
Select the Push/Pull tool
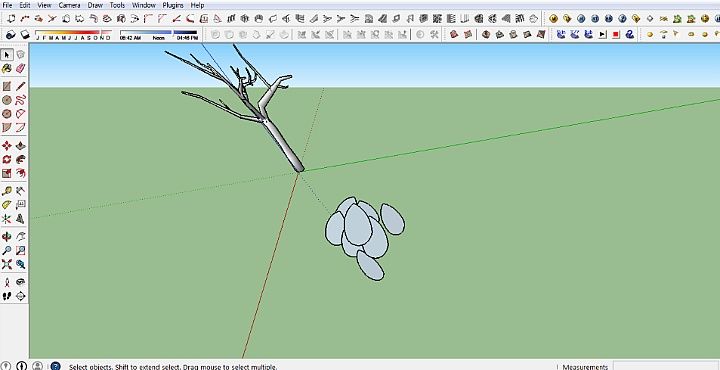tap(21, 146)
